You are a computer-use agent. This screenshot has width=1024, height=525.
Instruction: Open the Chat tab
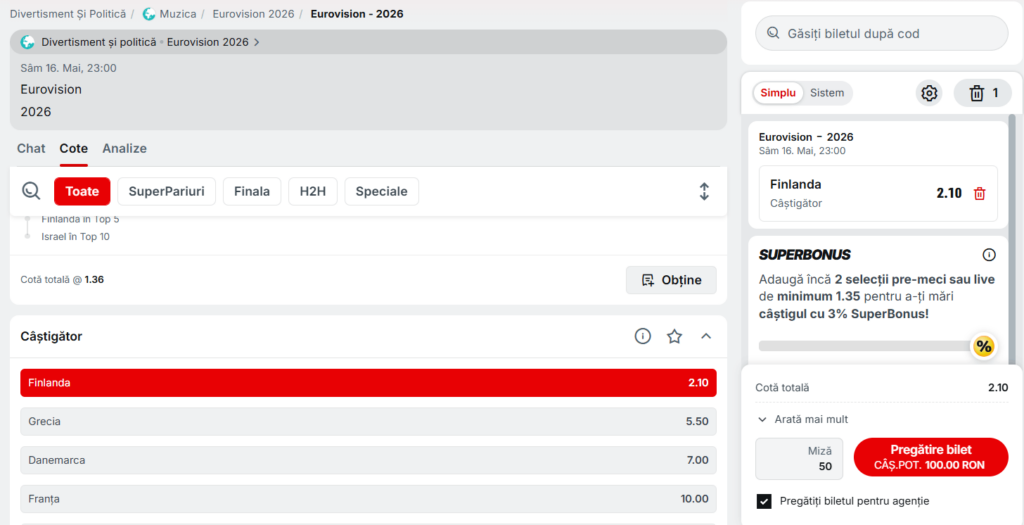[31, 149]
